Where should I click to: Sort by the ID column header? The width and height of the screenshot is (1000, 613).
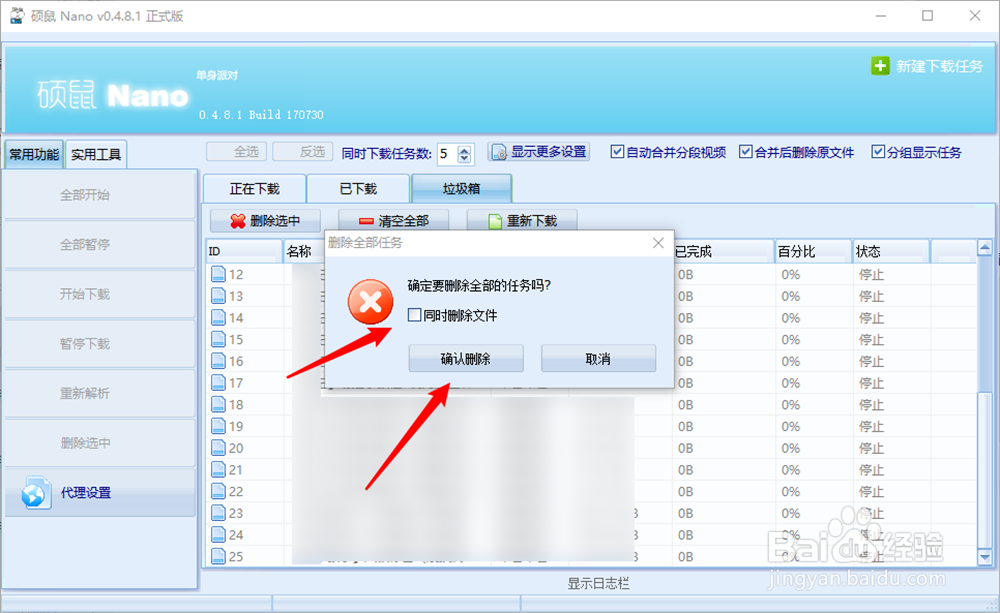[244, 251]
